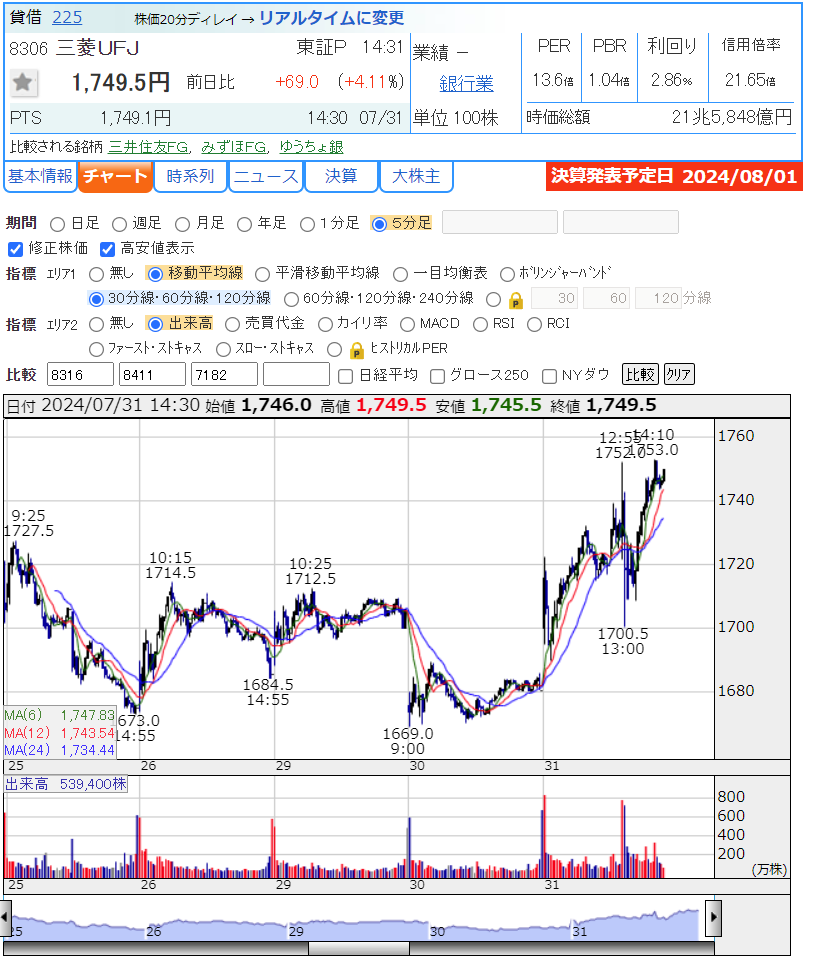Open the 時系列 tab
Image resolution: width=826 pixels, height=958 pixels.
coord(190,177)
